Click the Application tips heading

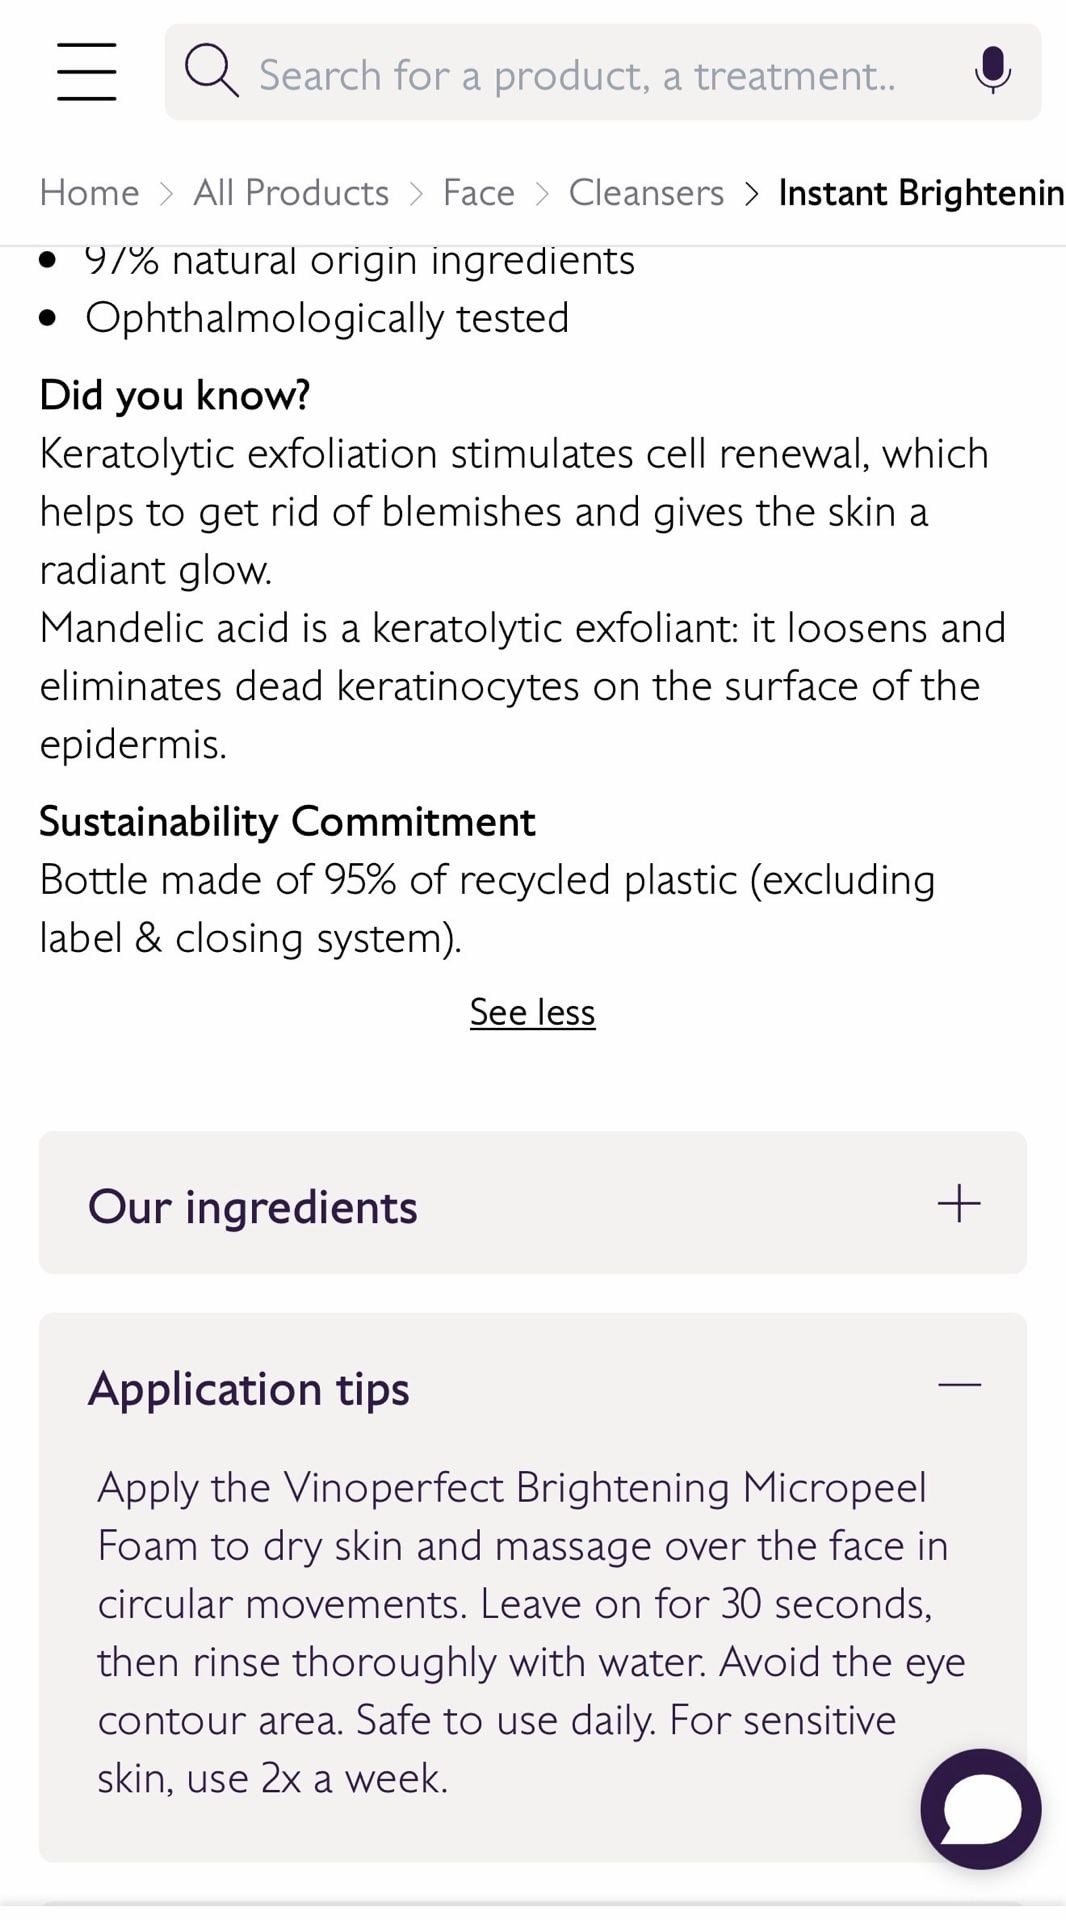point(249,1390)
